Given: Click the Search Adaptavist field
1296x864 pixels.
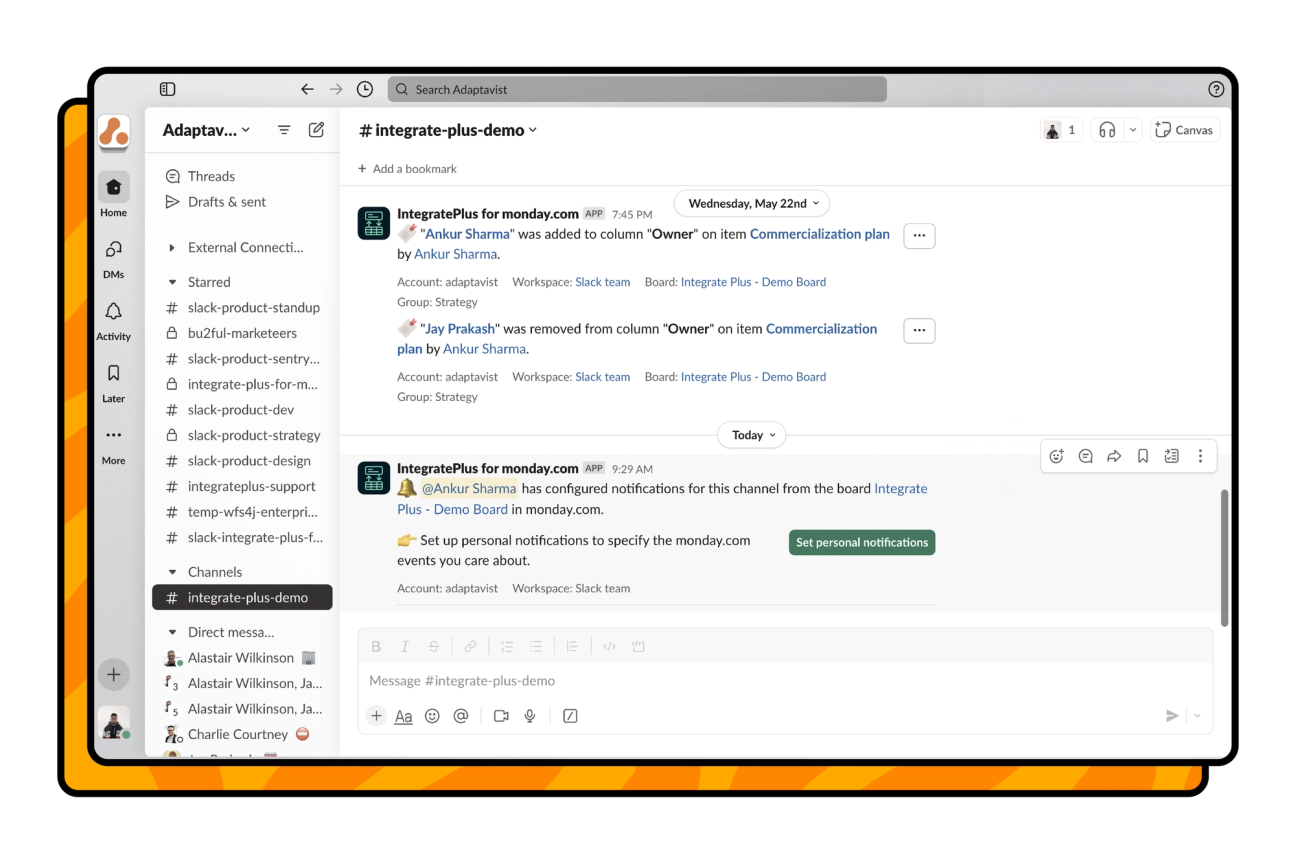Looking at the screenshot, I should pos(637,89).
